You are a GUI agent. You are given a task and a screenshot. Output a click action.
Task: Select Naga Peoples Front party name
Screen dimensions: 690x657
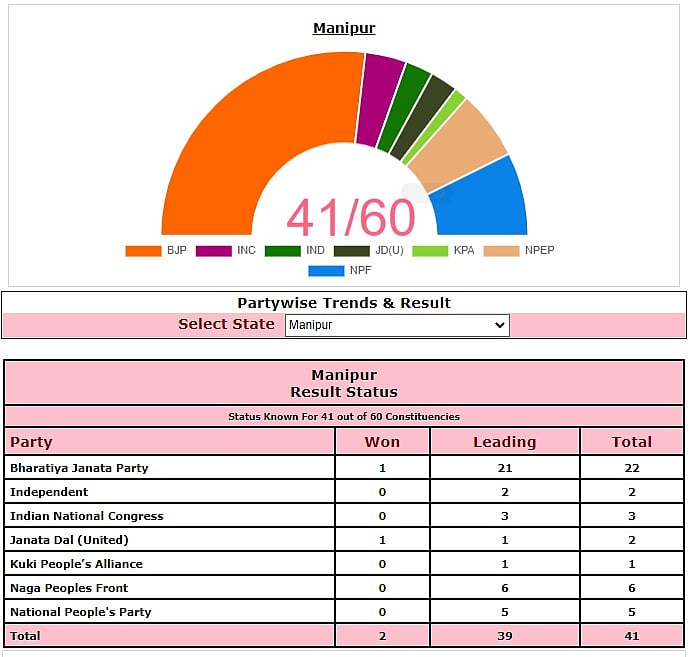click(x=69, y=588)
